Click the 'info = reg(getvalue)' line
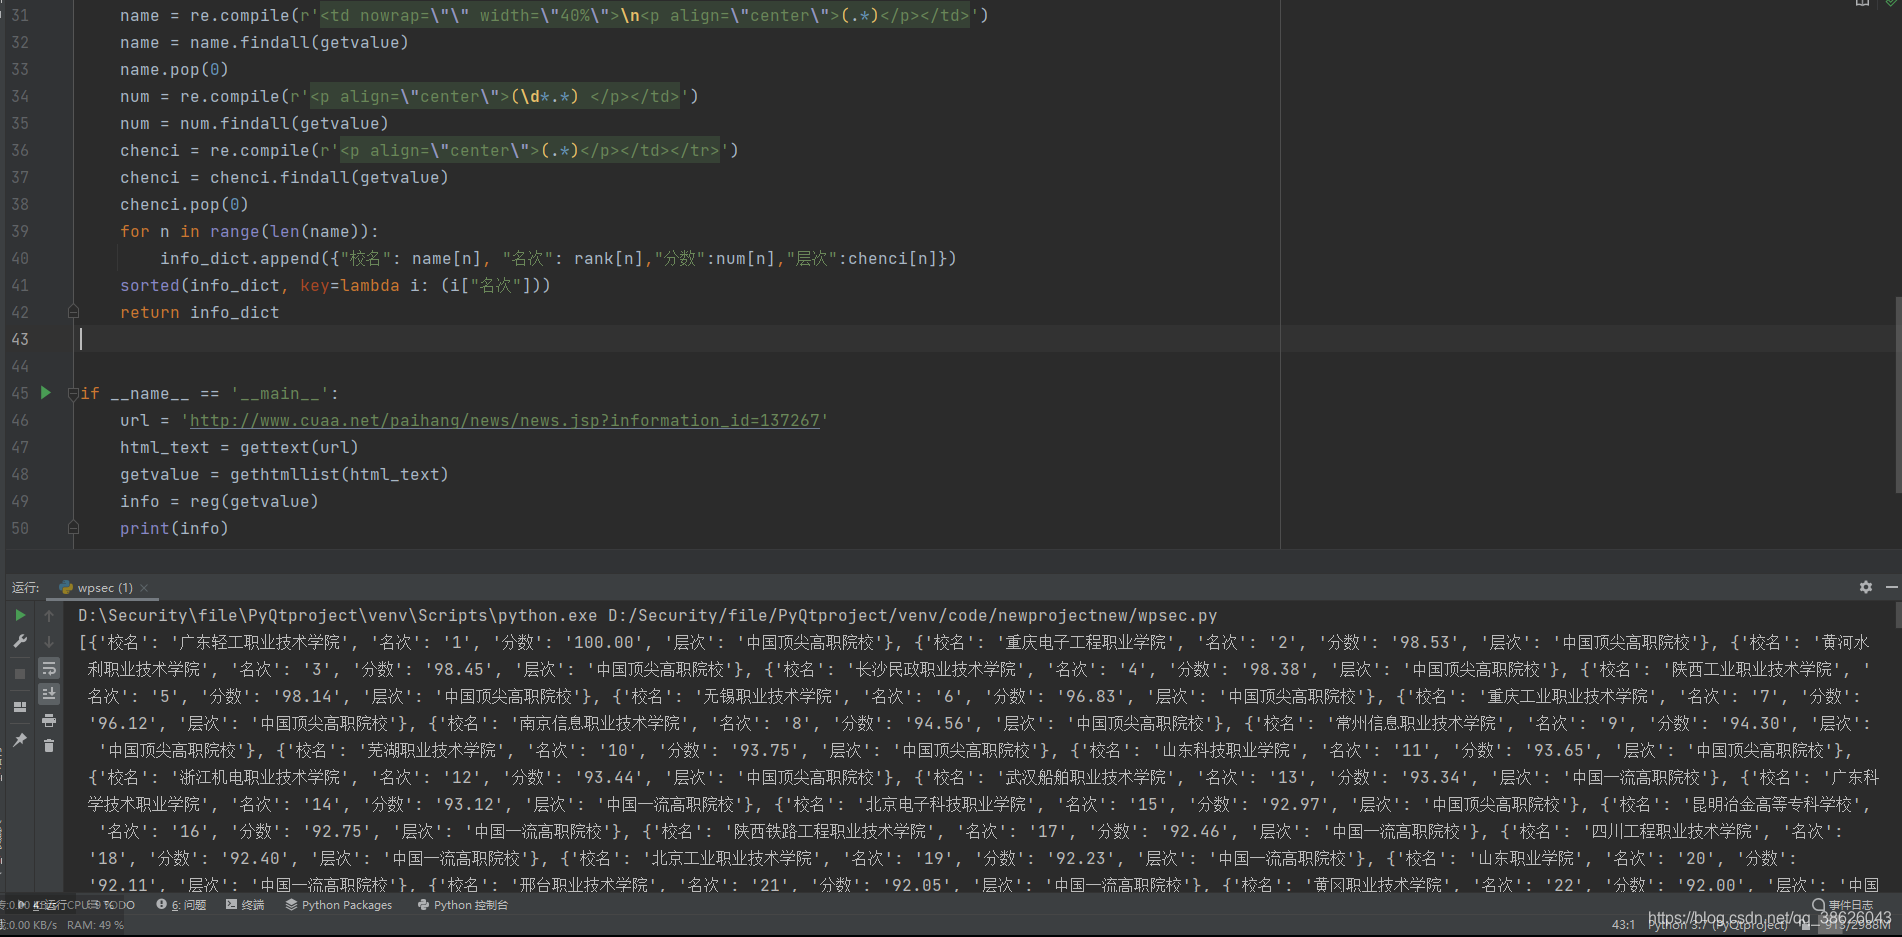1902x937 pixels. (x=219, y=502)
